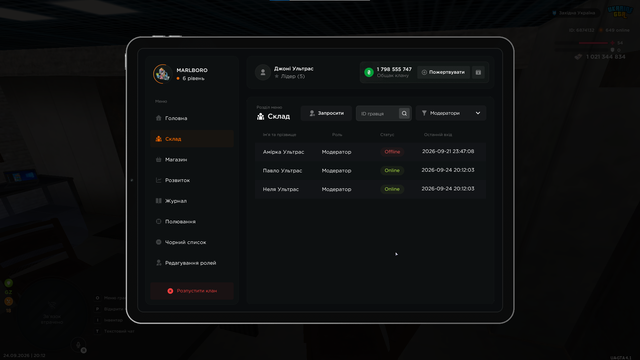Click the 1 798 555 747 balance value

pos(394,69)
